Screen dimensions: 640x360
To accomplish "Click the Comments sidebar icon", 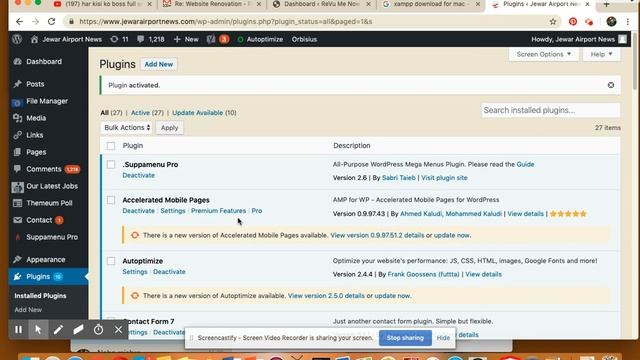I will point(17,169).
